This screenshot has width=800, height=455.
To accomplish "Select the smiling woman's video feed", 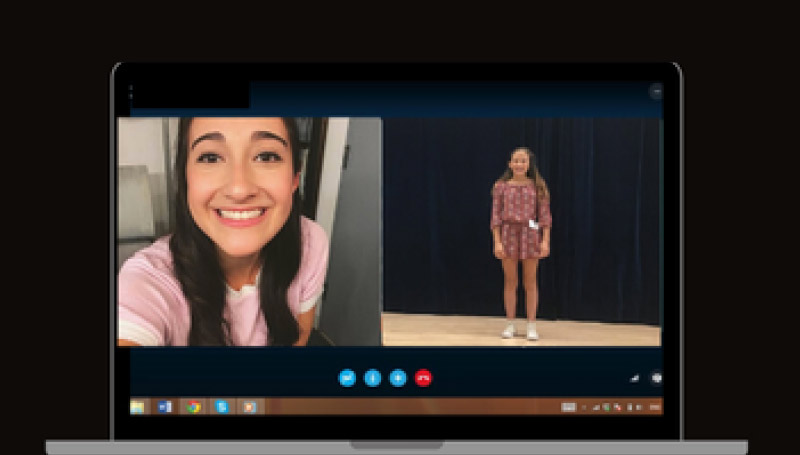I will click(249, 231).
